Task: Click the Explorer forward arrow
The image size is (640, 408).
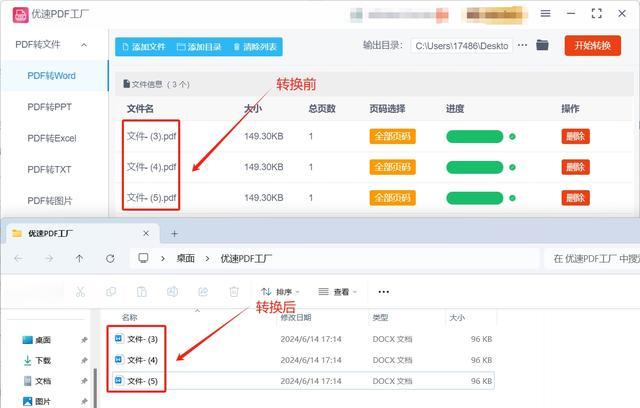Action: [x=49, y=258]
